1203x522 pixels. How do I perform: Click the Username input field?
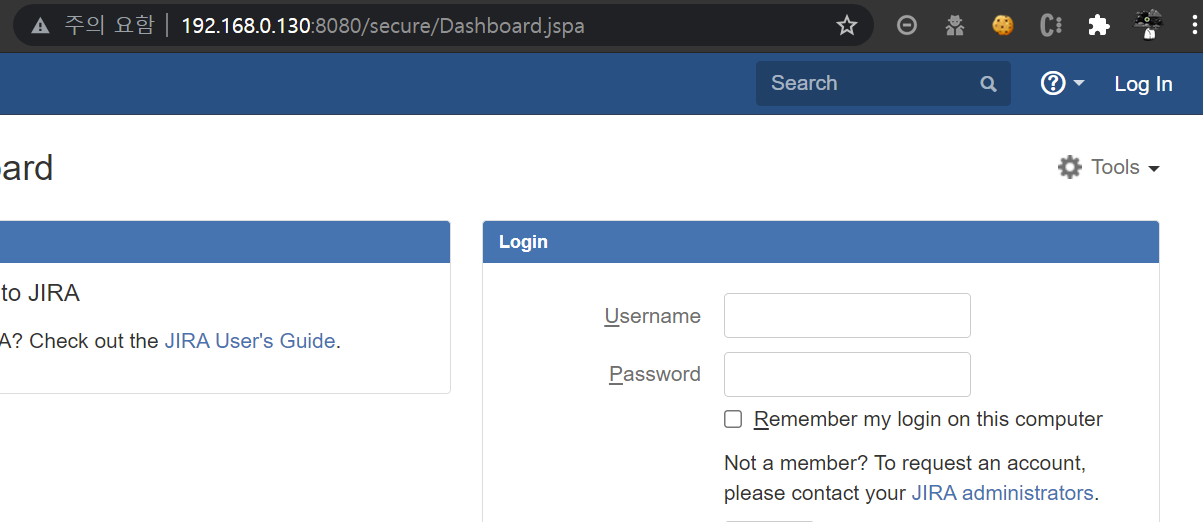tap(847, 315)
